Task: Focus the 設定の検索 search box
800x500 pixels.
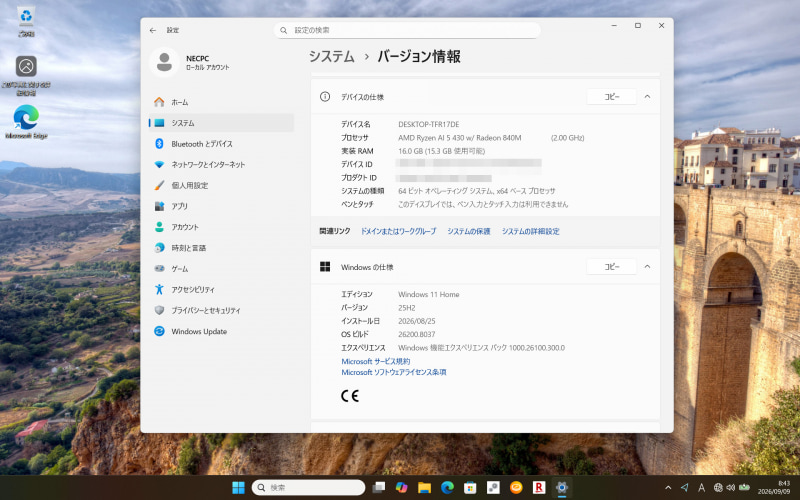Action: [407, 30]
